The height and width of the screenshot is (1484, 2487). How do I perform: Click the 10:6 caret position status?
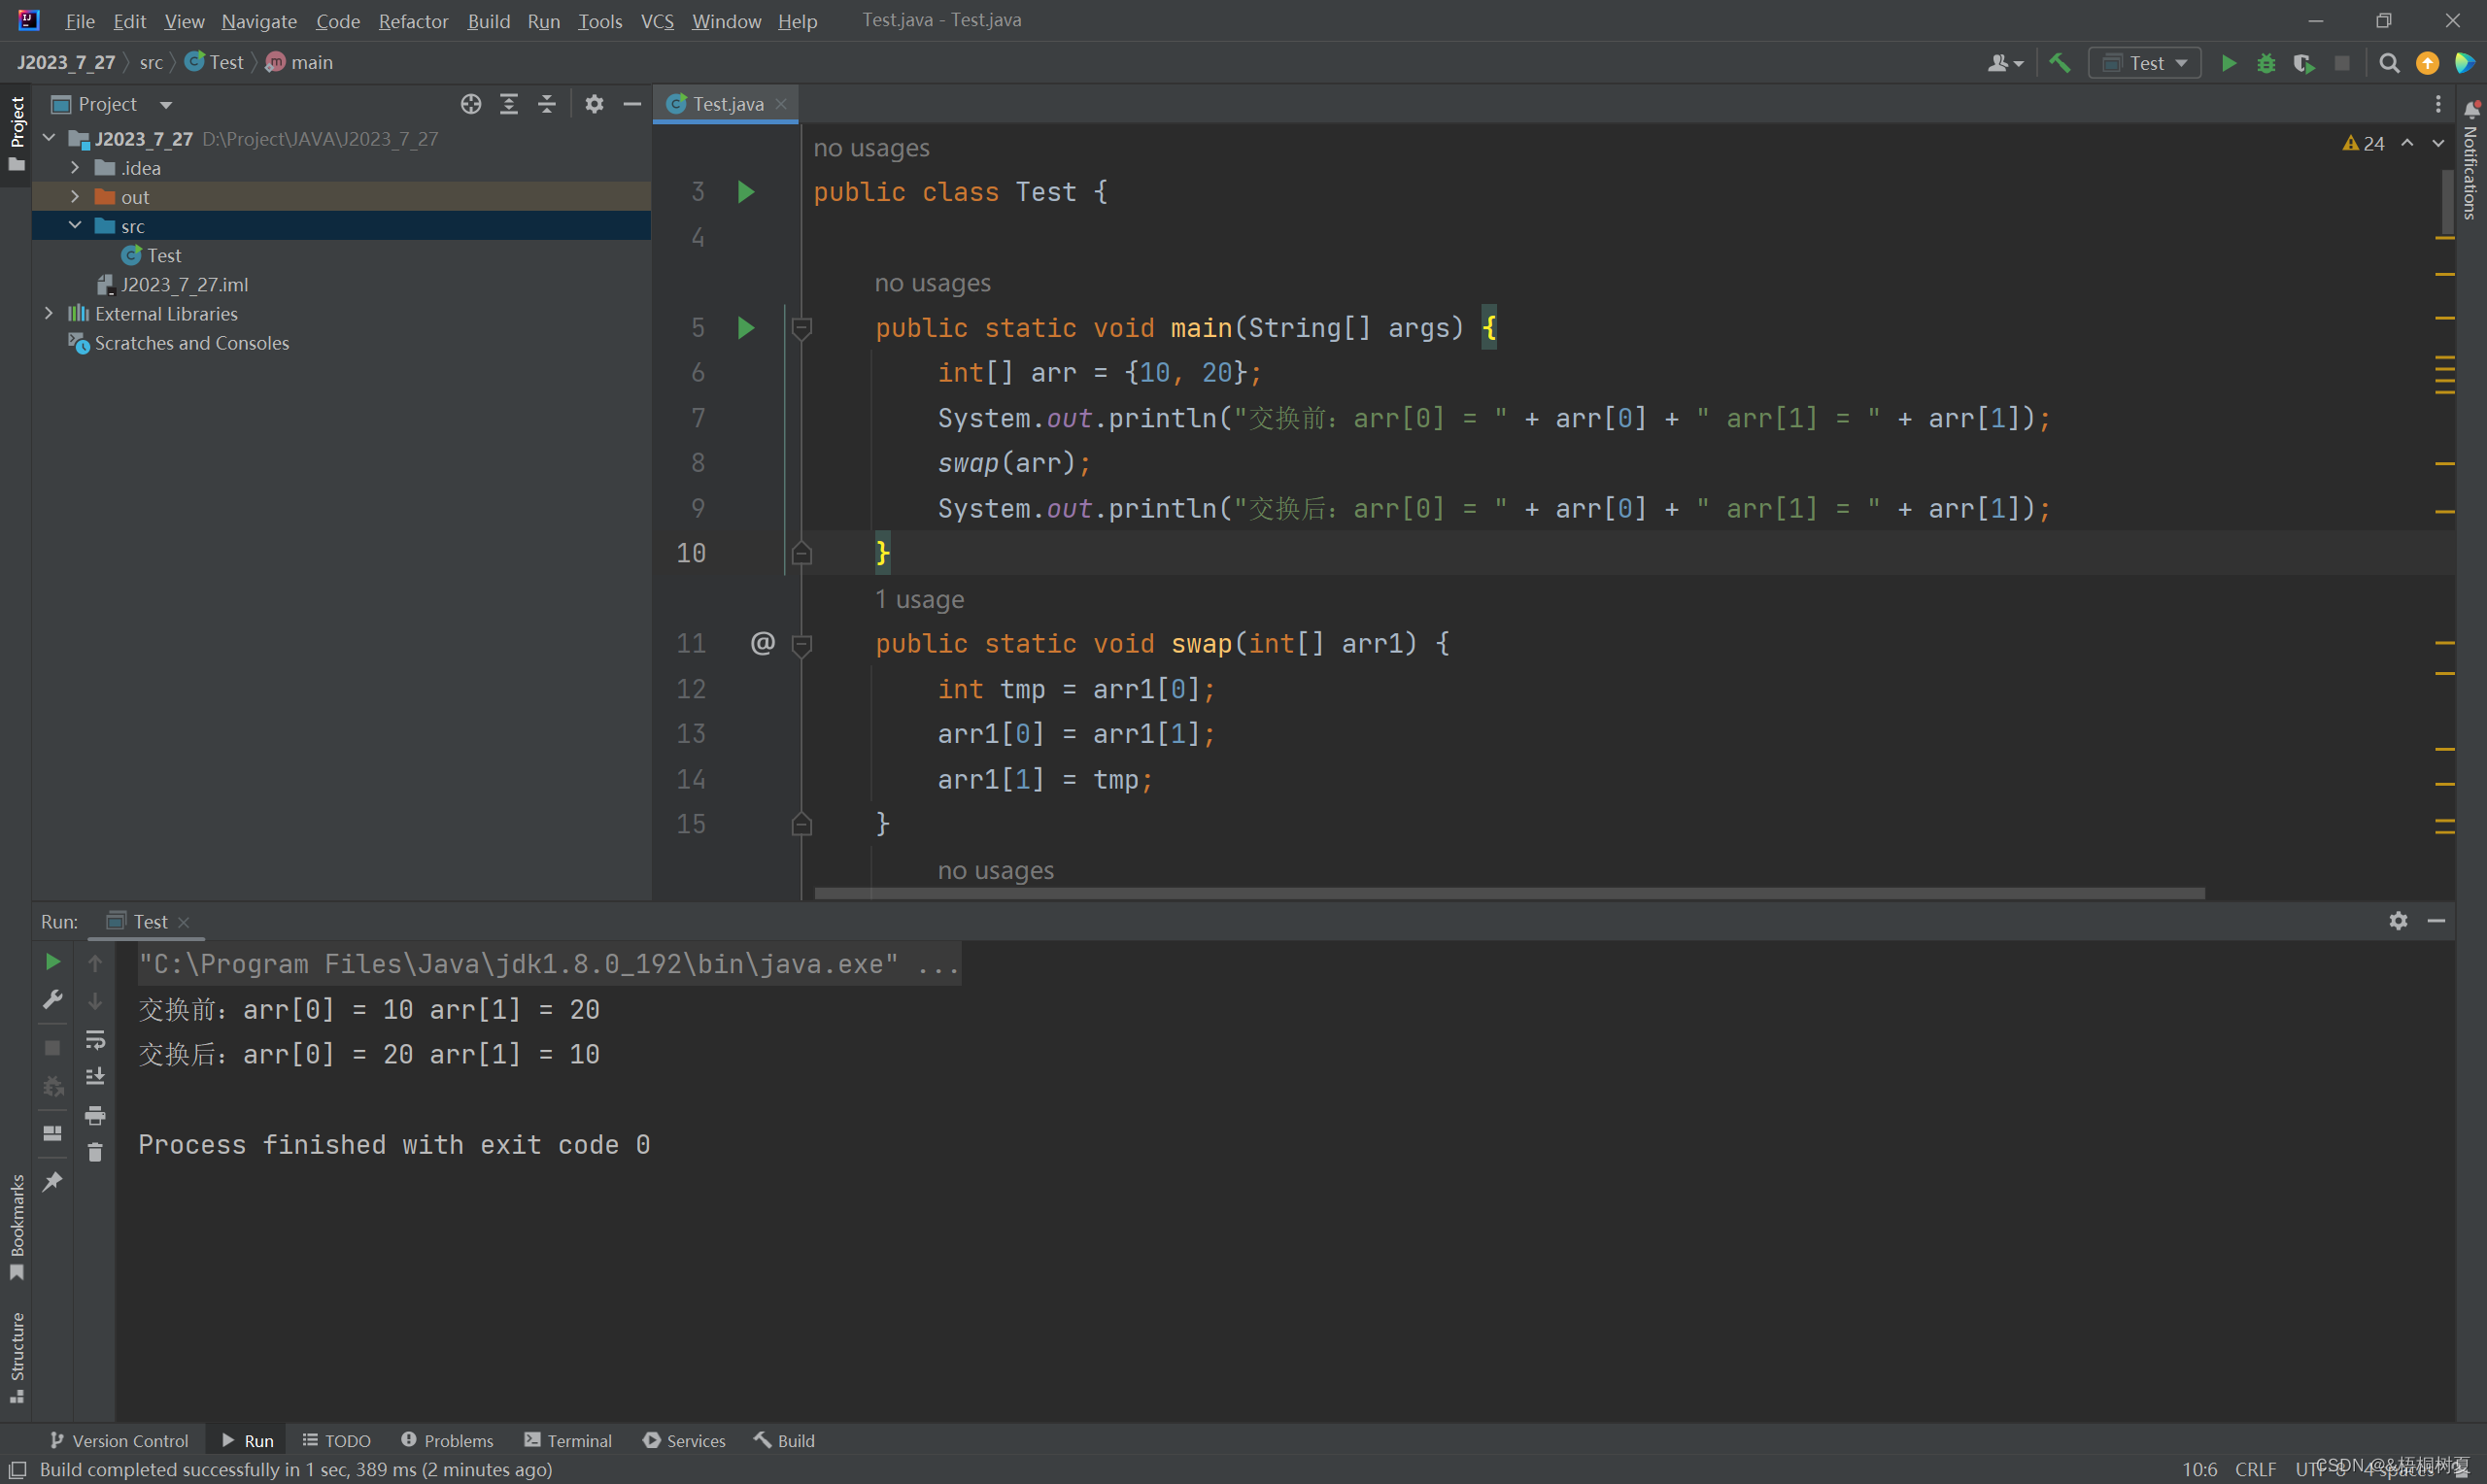pyautogui.click(x=2199, y=1469)
